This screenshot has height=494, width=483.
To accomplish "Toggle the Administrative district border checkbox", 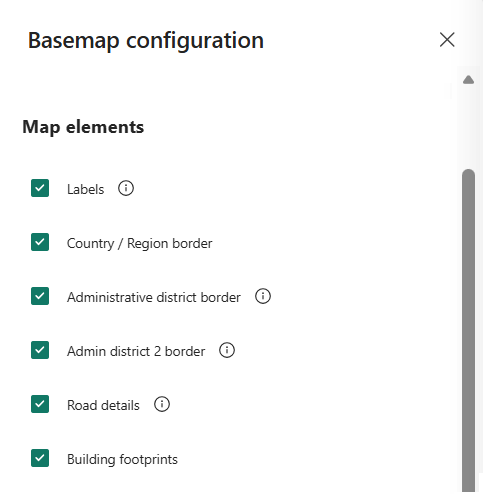I will click(40, 296).
